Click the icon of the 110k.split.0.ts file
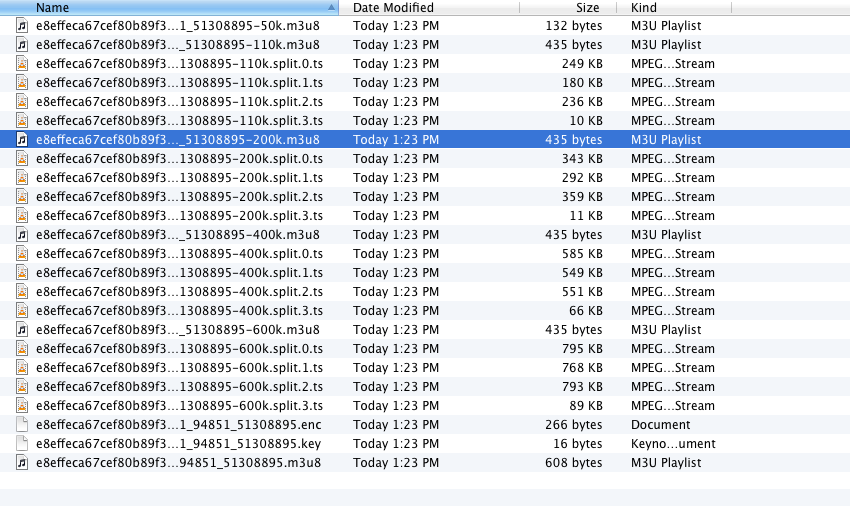The height and width of the screenshot is (508, 850). (x=22, y=64)
